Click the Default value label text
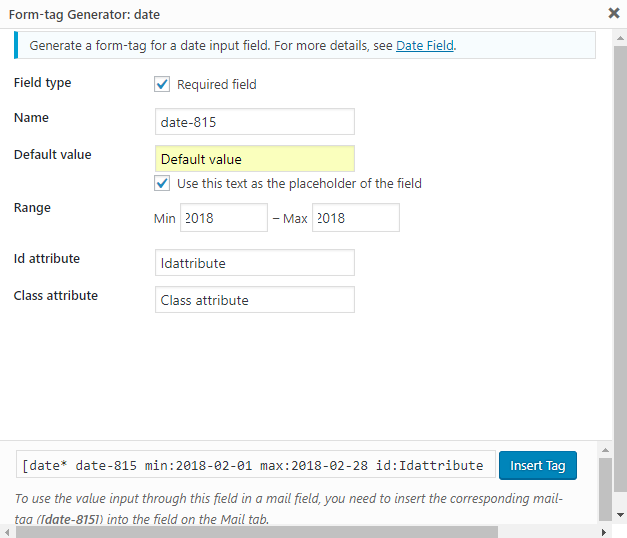 point(52,154)
